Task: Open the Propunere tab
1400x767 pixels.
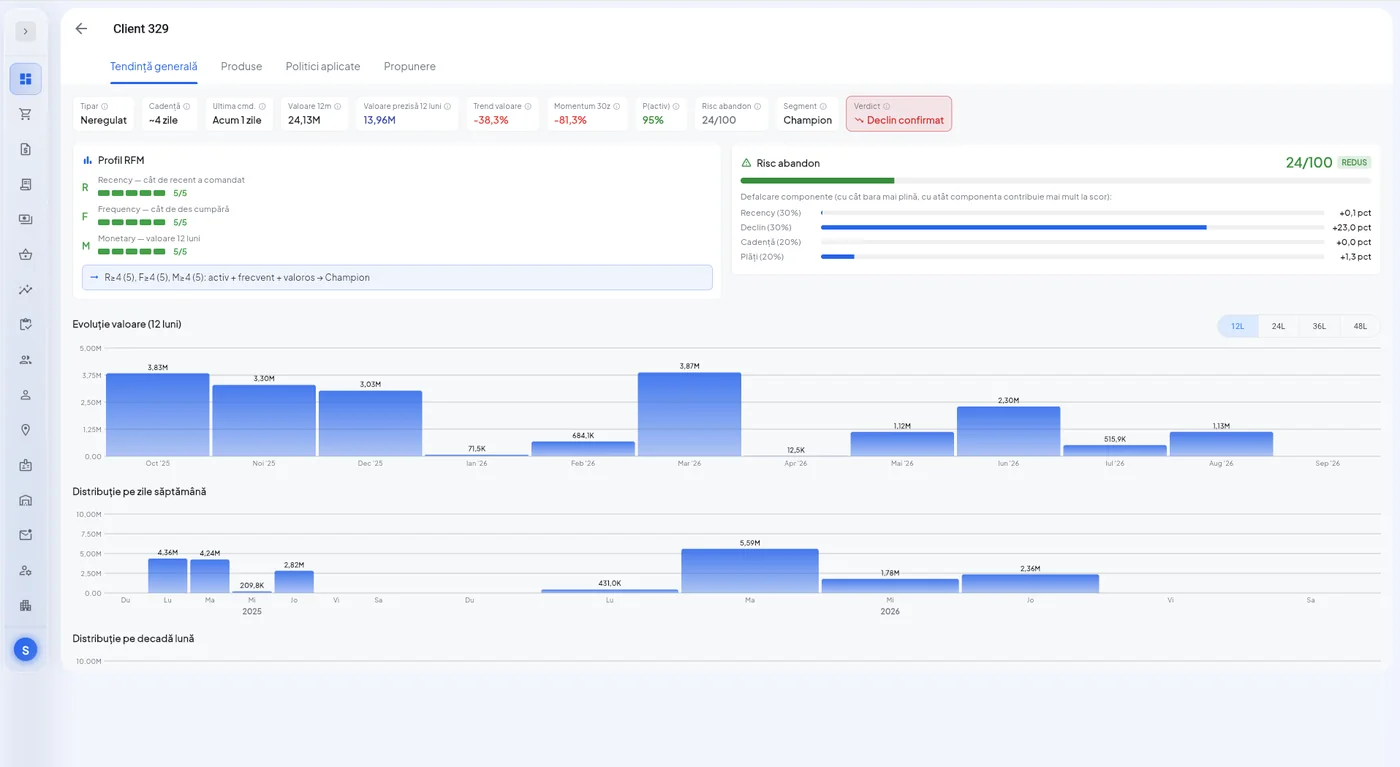Action: (410, 66)
